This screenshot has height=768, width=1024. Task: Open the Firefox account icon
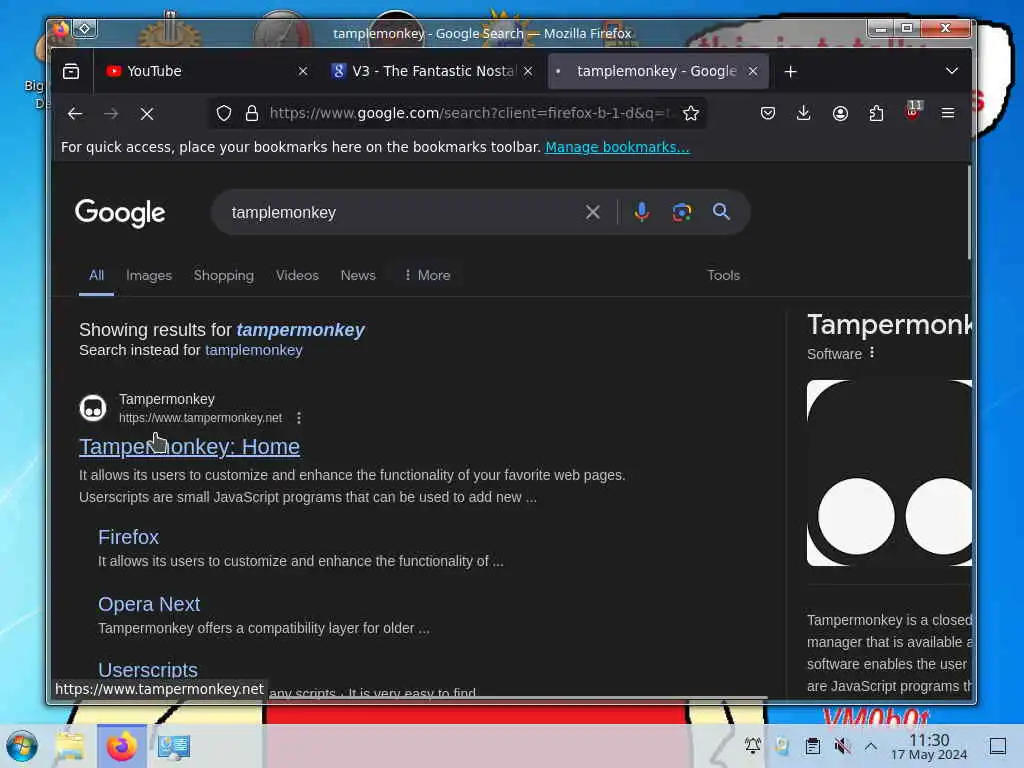click(840, 114)
